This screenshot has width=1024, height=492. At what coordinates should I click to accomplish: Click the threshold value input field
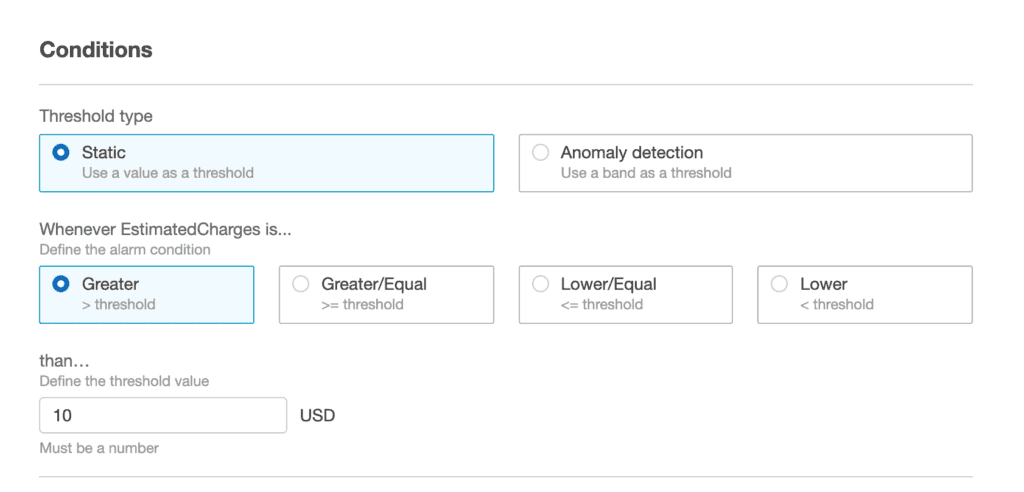click(x=163, y=415)
